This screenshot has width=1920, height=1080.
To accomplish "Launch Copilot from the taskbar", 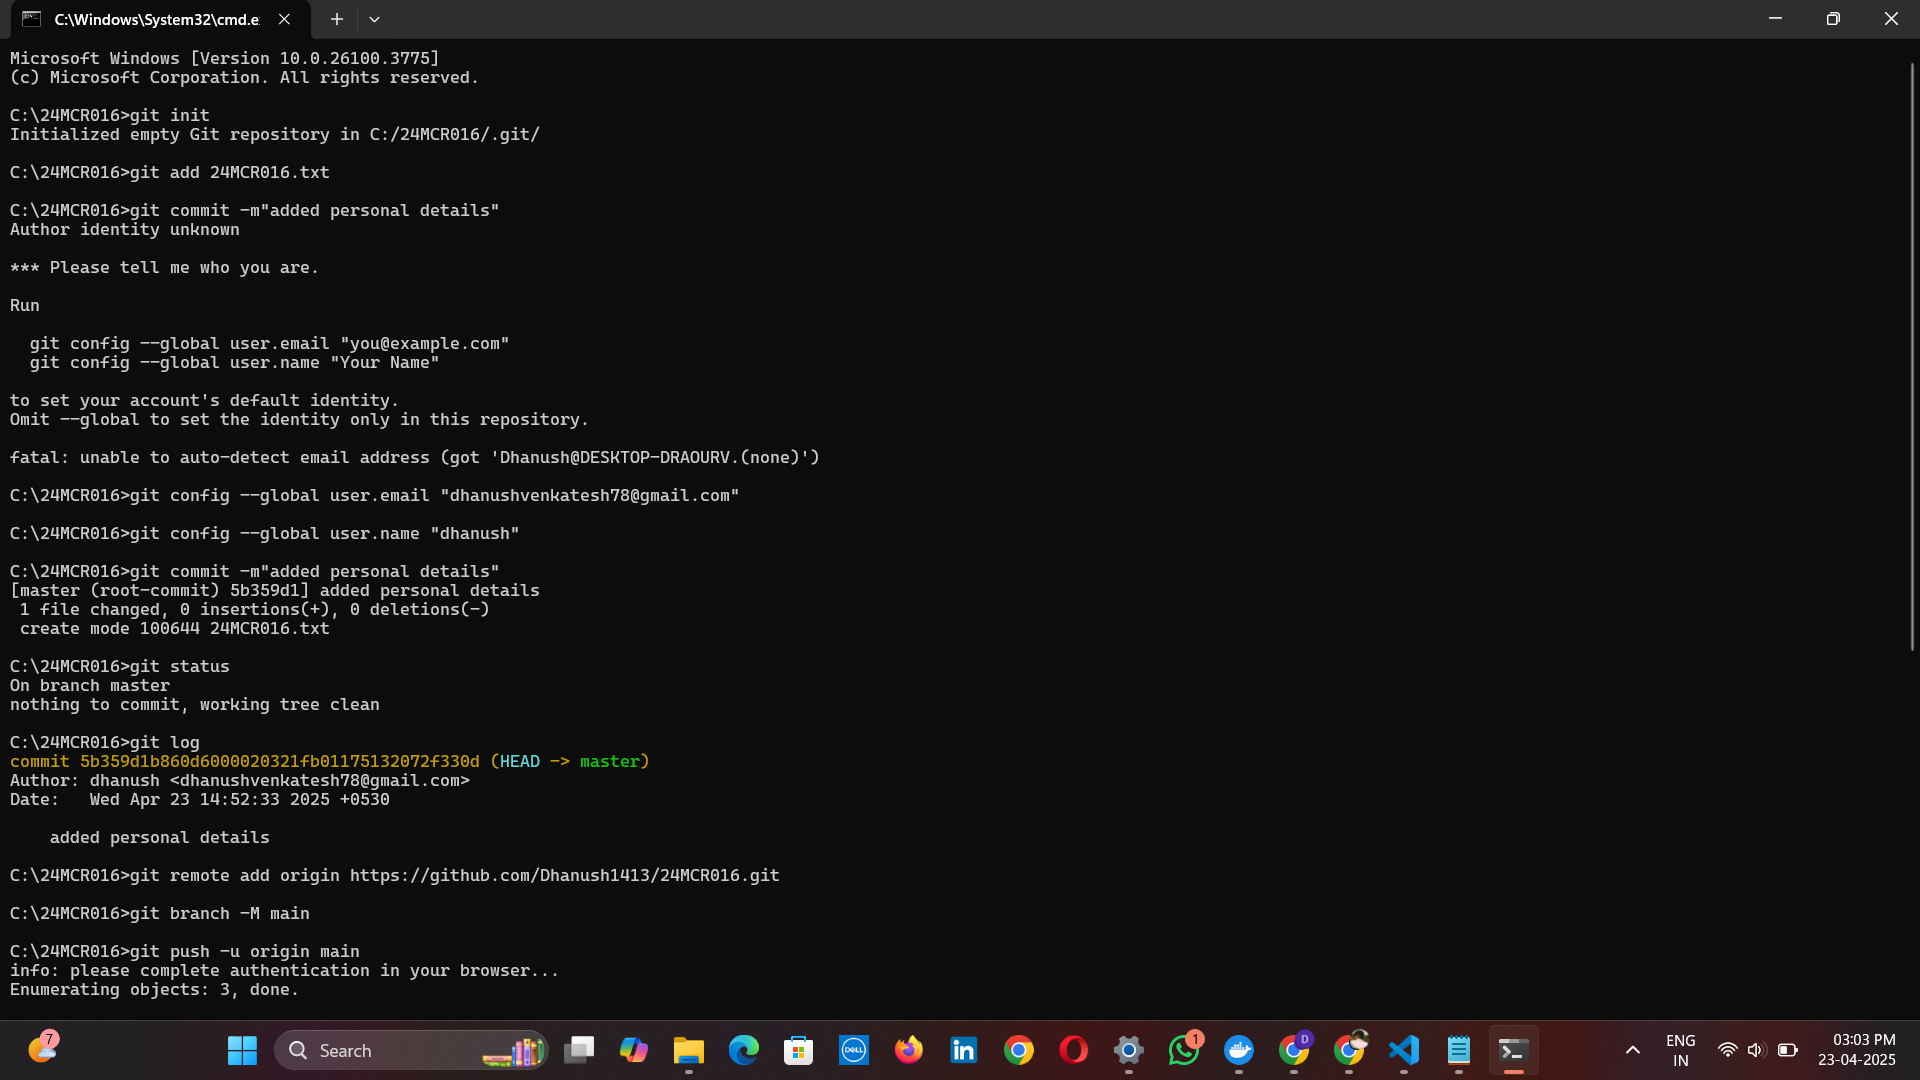I will click(634, 1050).
